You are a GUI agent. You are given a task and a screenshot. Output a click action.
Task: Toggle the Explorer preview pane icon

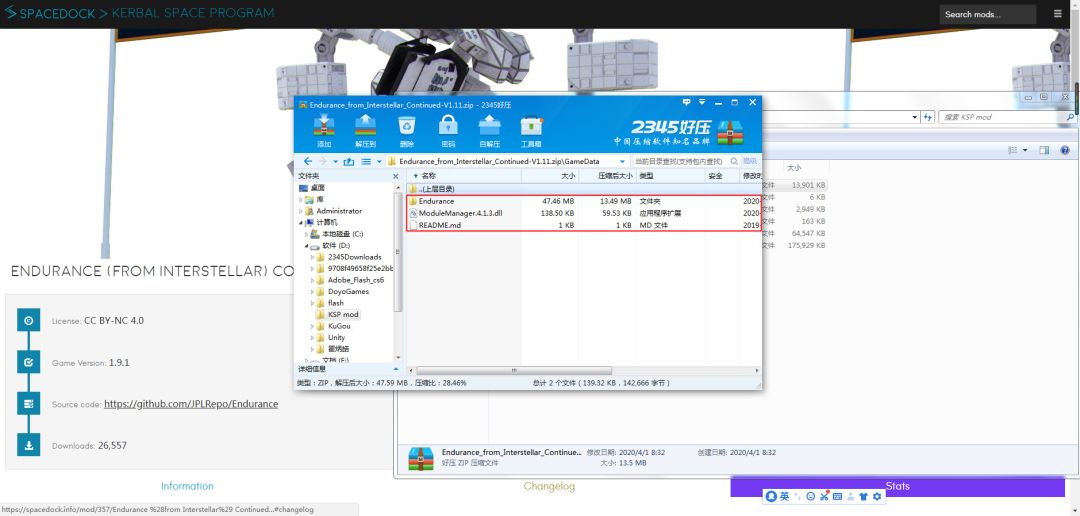tap(1044, 150)
